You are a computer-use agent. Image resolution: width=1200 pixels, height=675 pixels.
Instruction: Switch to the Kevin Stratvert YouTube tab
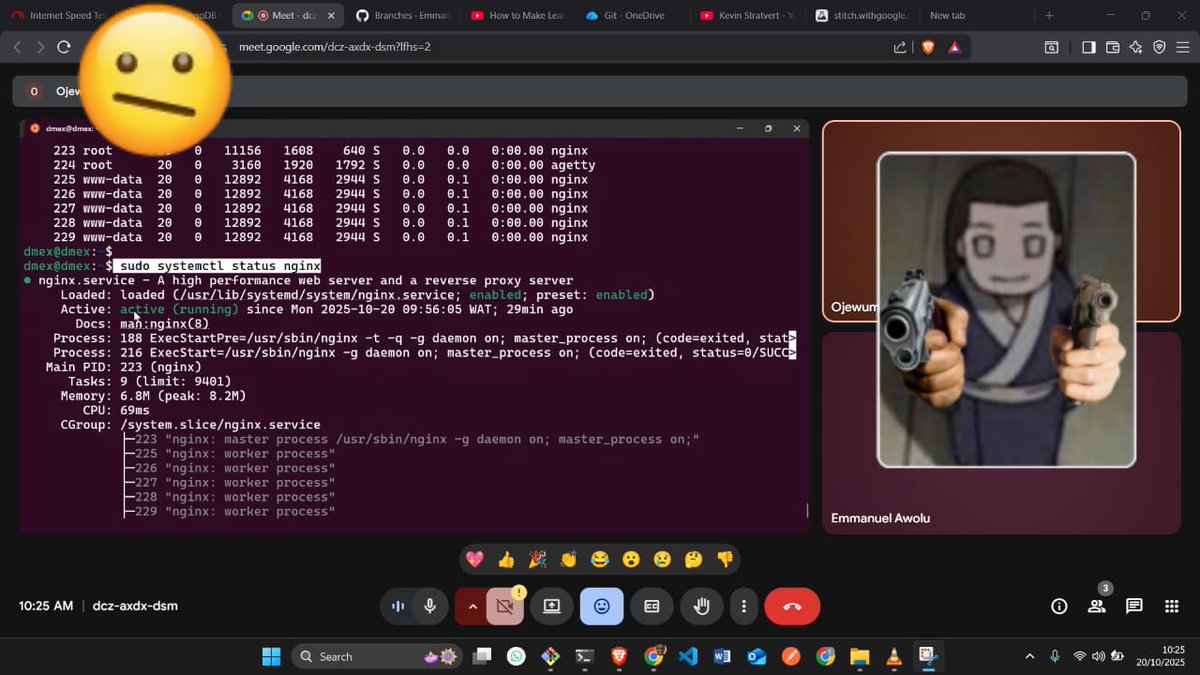[749, 15]
